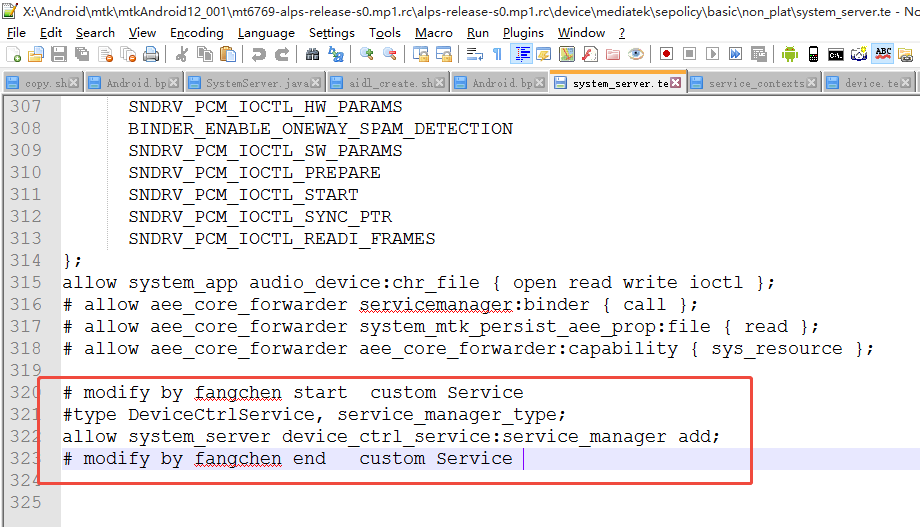
Task: Open the Function List icon
Action: [x=590, y=55]
